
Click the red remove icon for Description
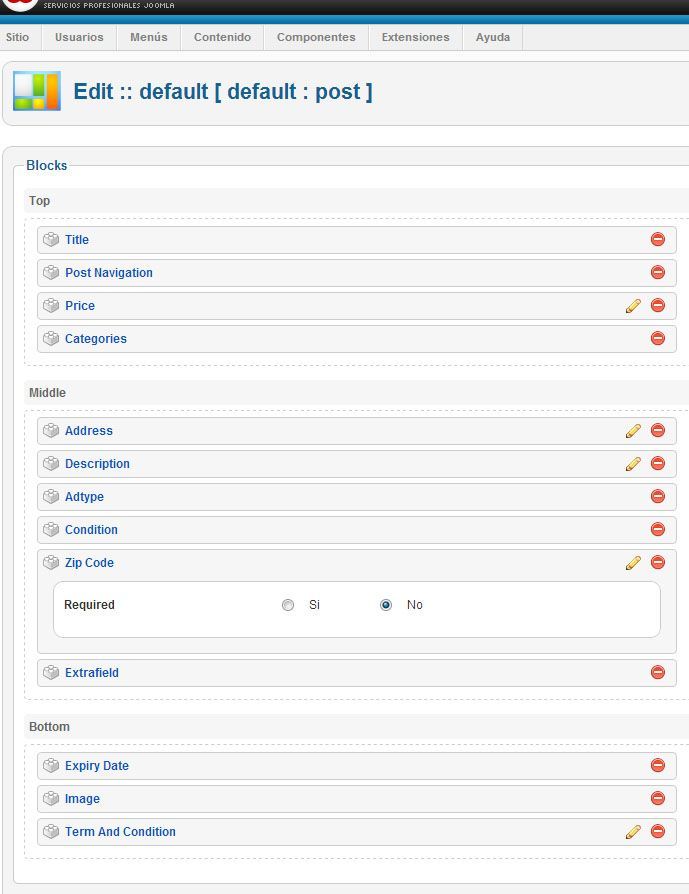(x=658, y=463)
